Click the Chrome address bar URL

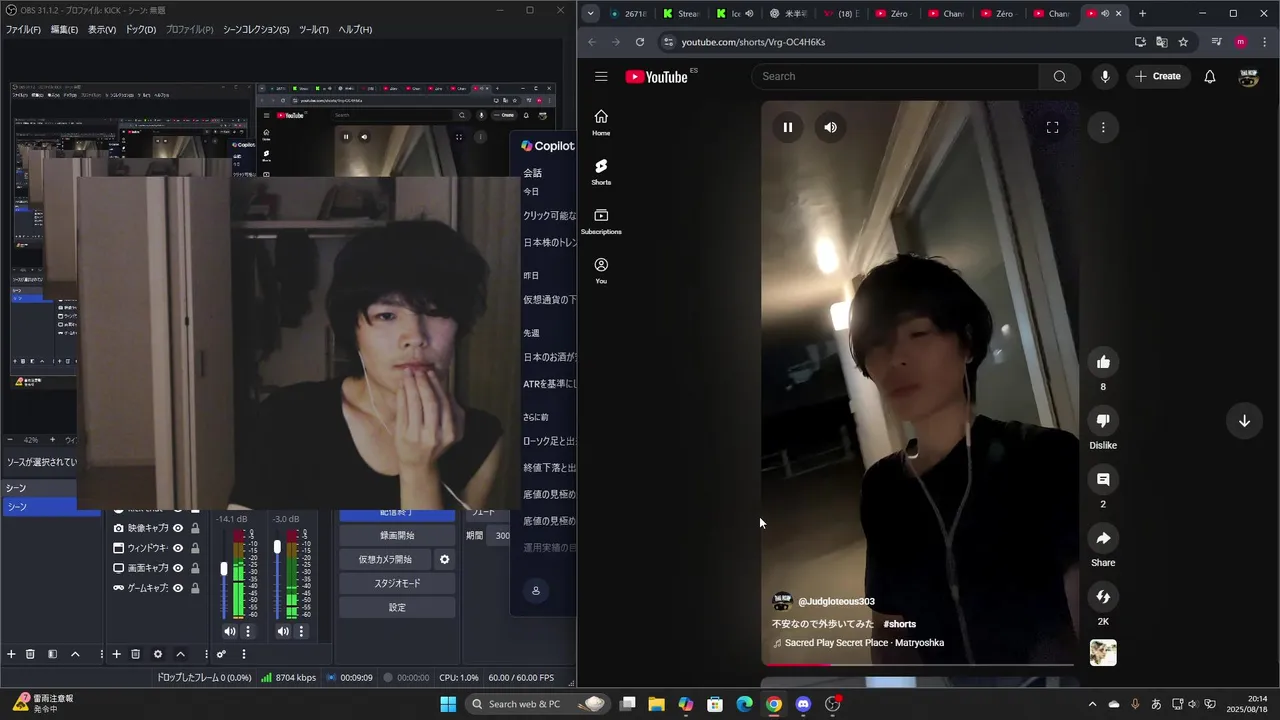click(x=753, y=42)
